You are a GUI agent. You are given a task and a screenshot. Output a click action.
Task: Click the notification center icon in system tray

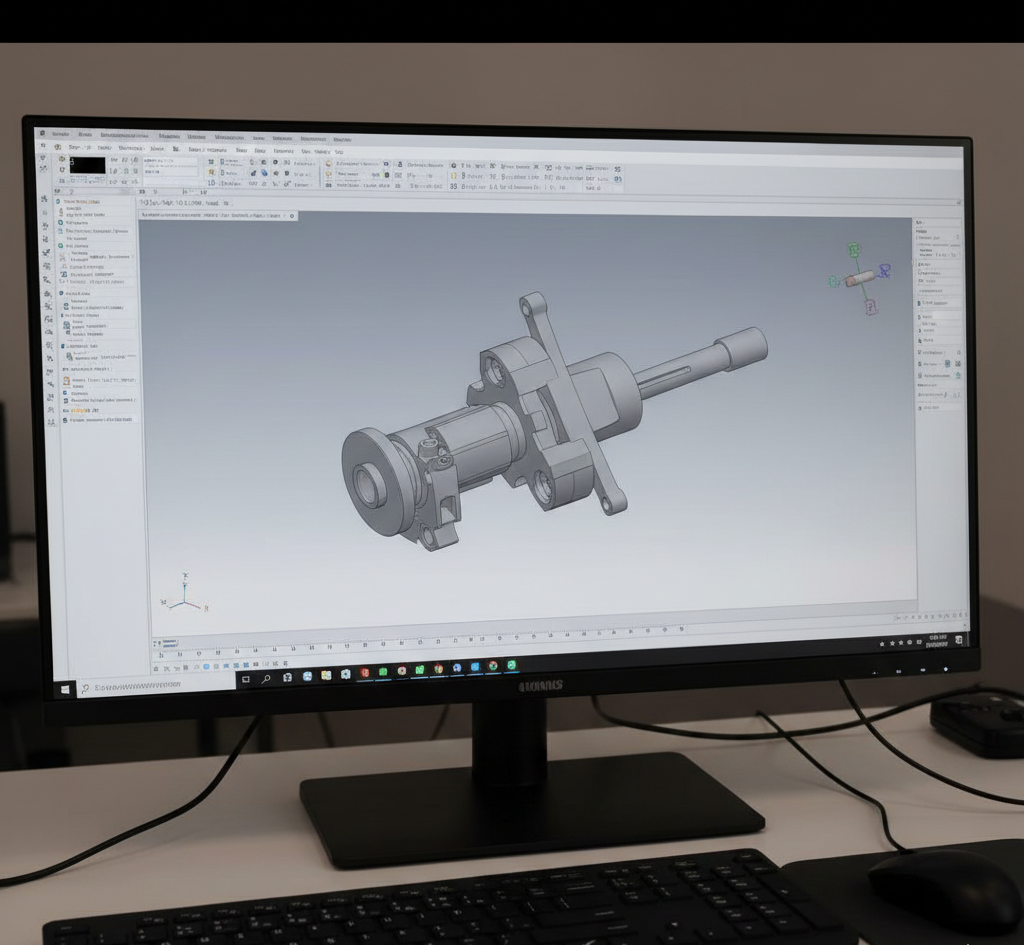(958, 641)
